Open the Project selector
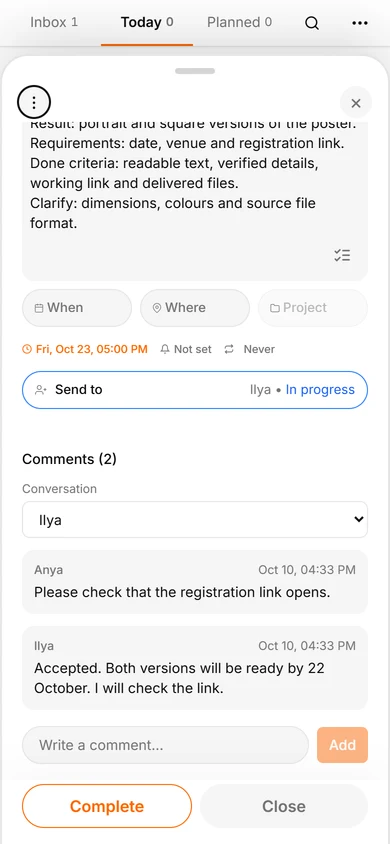The width and height of the screenshot is (390, 844). [x=313, y=308]
